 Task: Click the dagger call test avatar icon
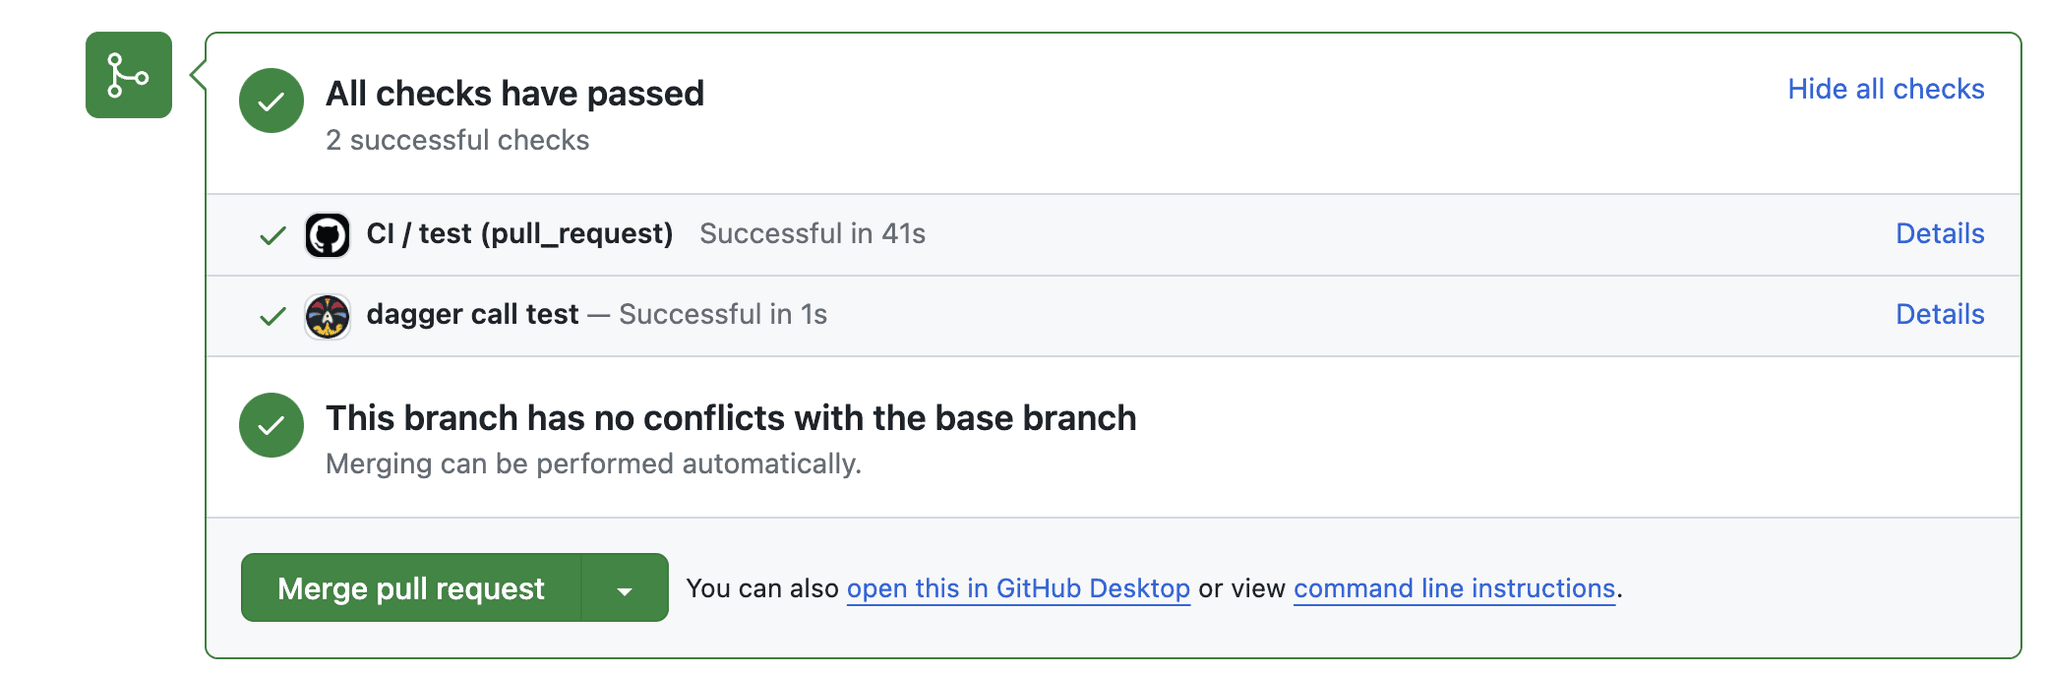pyautogui.click(x=326, y=315)
